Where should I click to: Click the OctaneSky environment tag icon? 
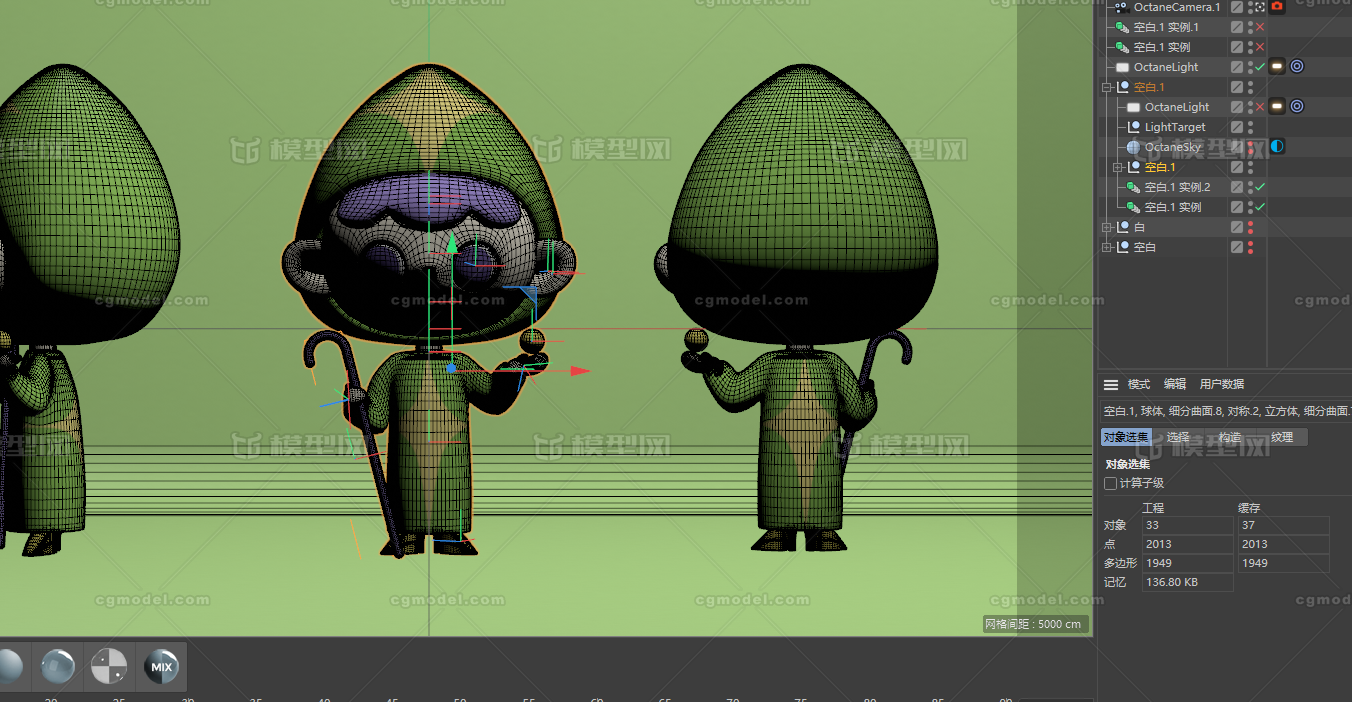pyautogui.click(x=1277, y=147)
